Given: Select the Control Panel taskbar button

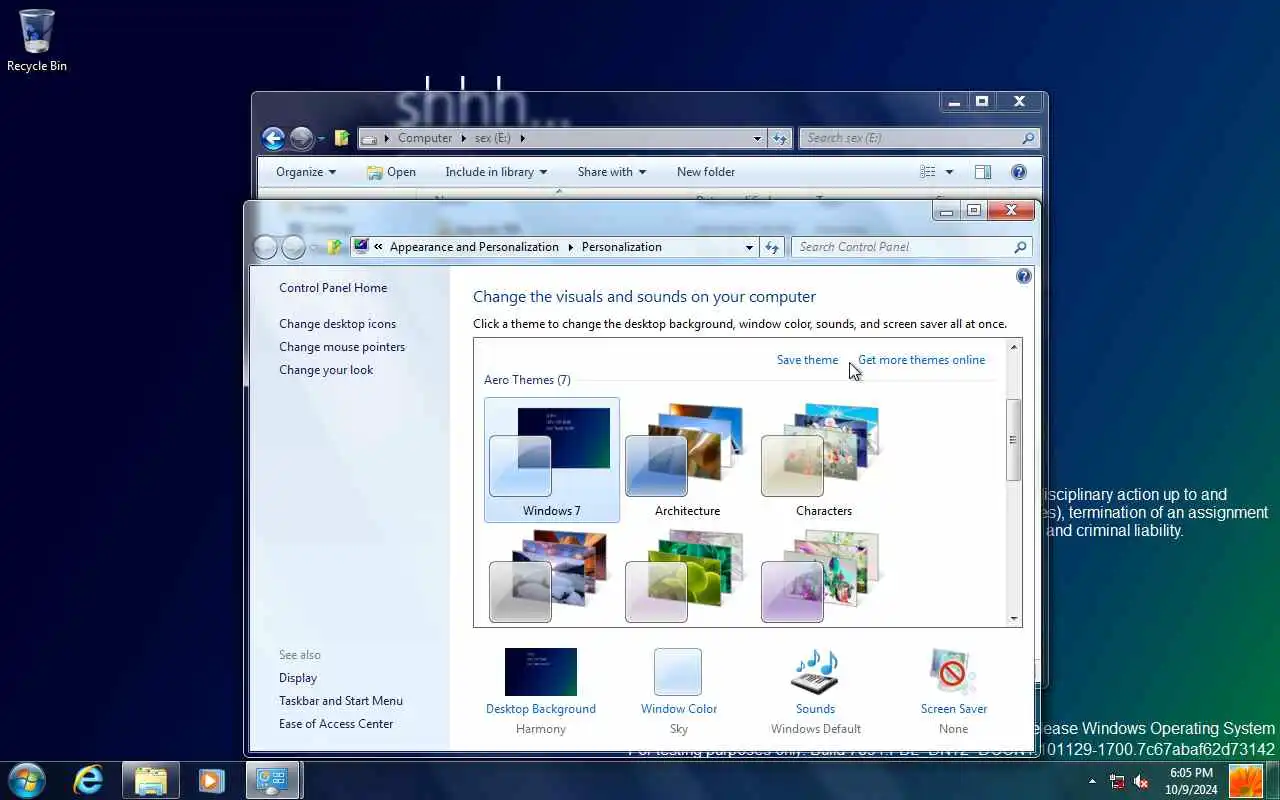Looking at the screenshot, I should point(272,780).
